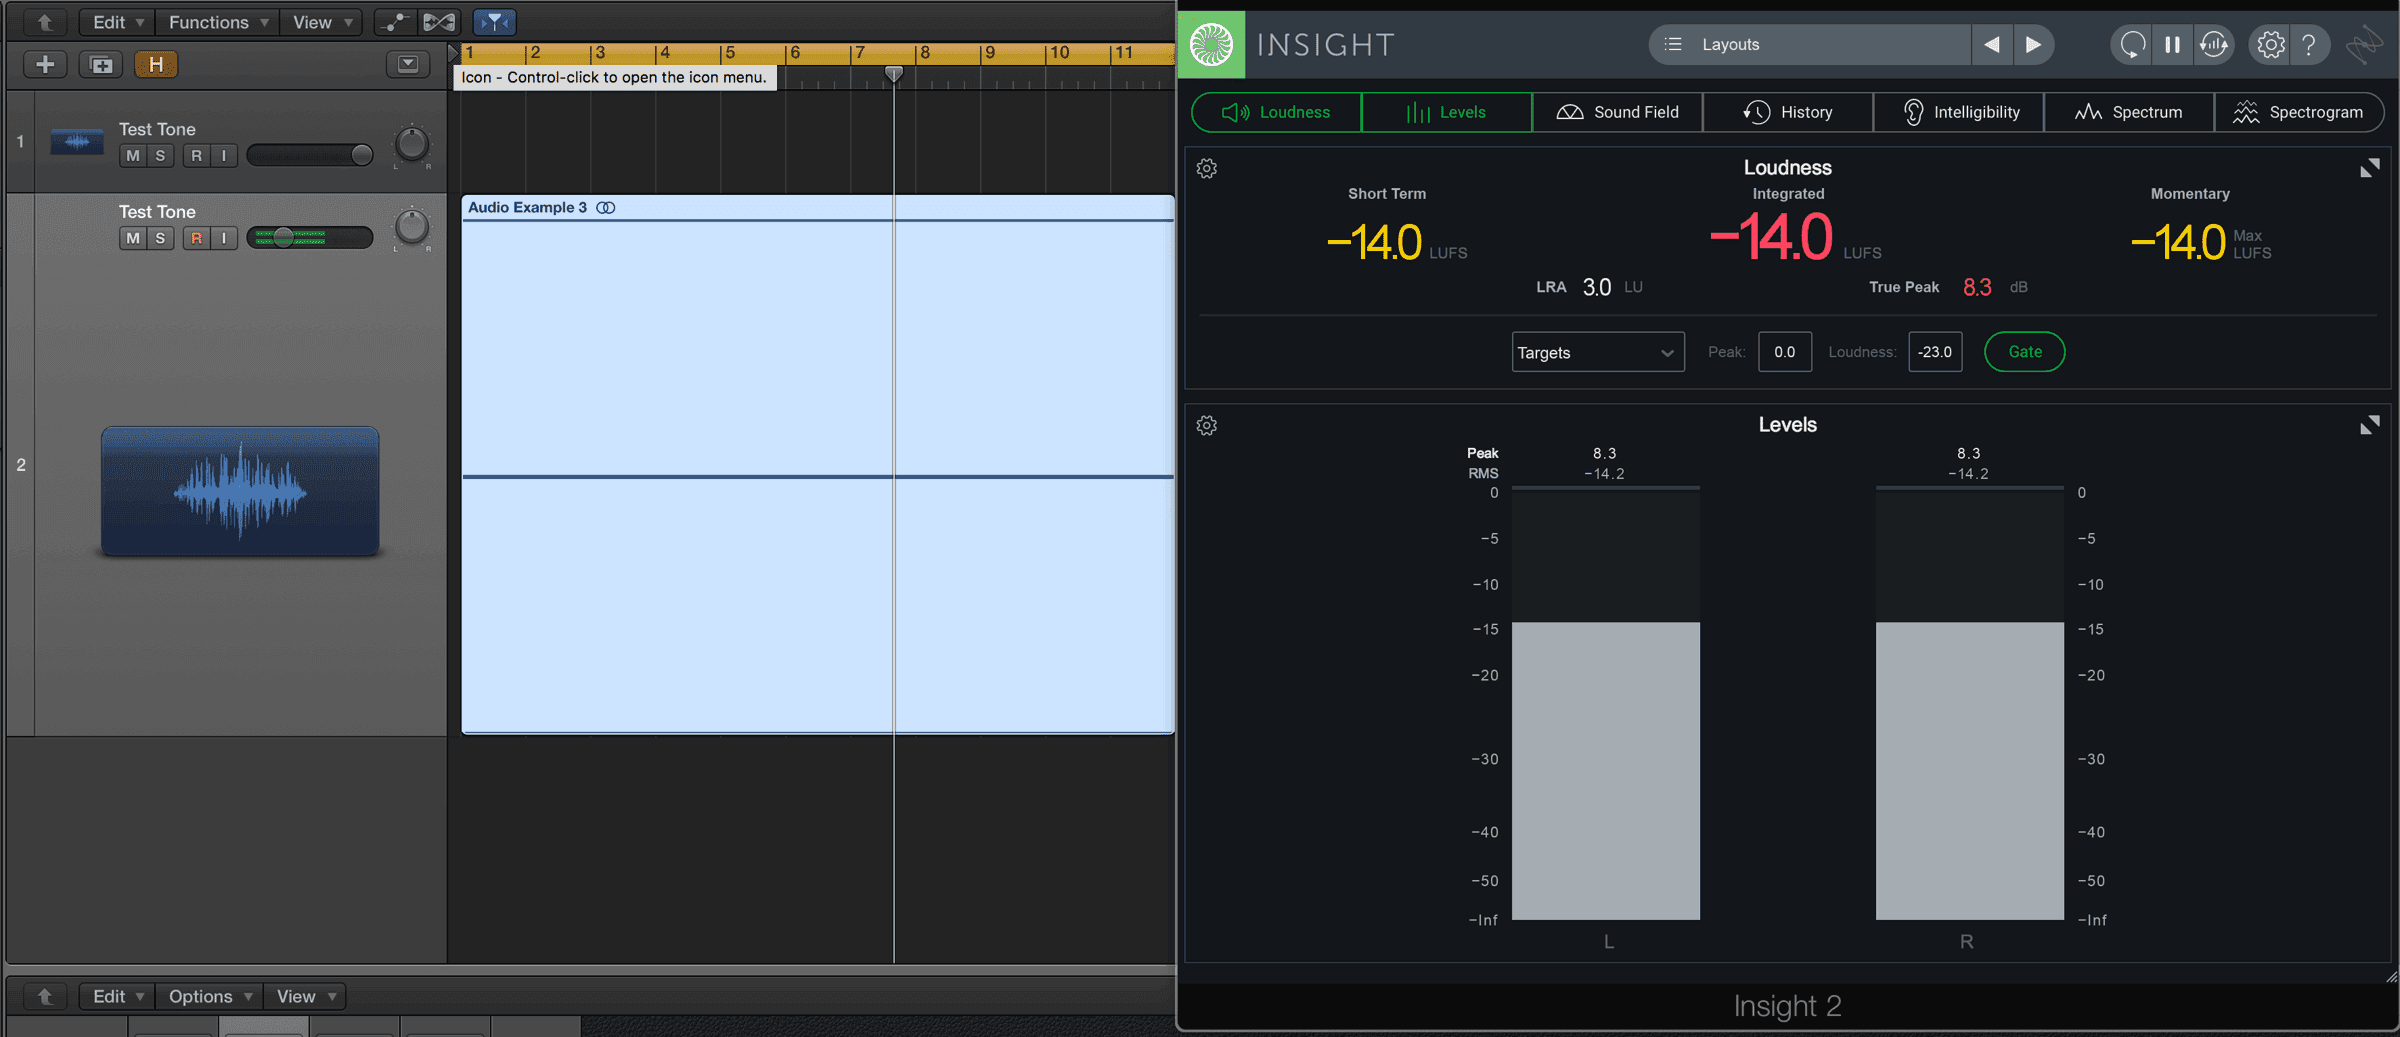Viewport: 2400px width, 1037px height.
Task: Open the upper View menu in tracks area
Action: (321, 22)
